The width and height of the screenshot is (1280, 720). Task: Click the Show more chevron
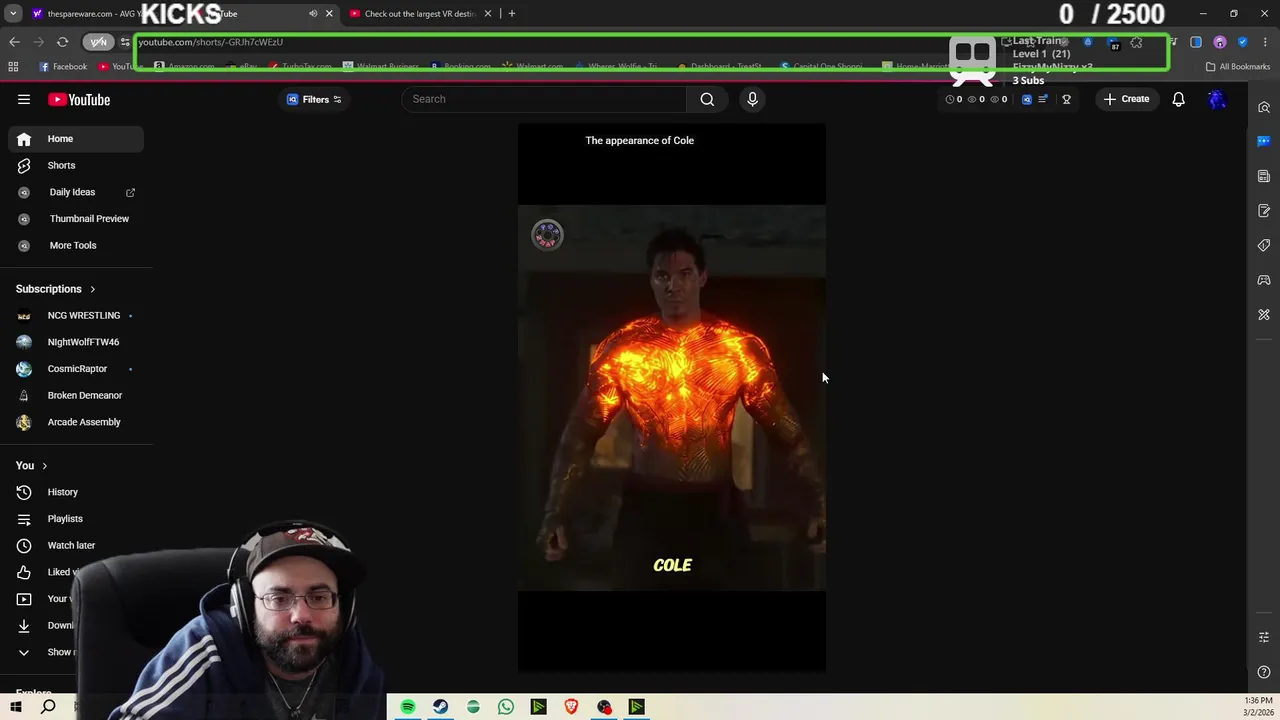coord(24,652)
